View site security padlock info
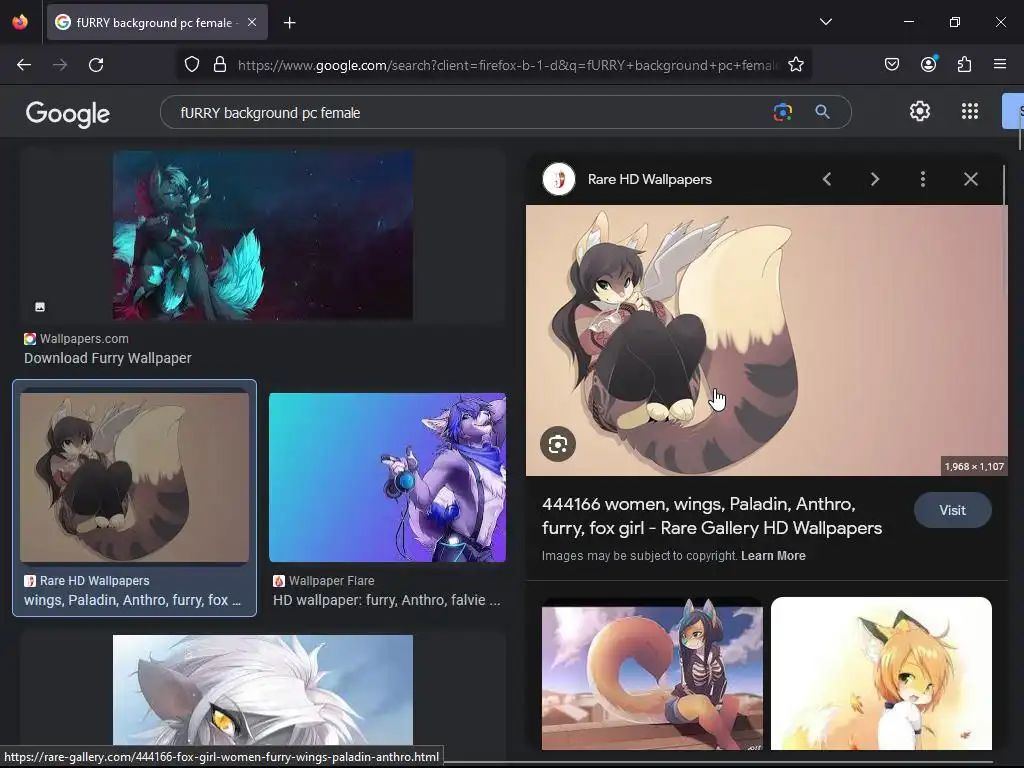The image size is (1024, 768). 220,65
